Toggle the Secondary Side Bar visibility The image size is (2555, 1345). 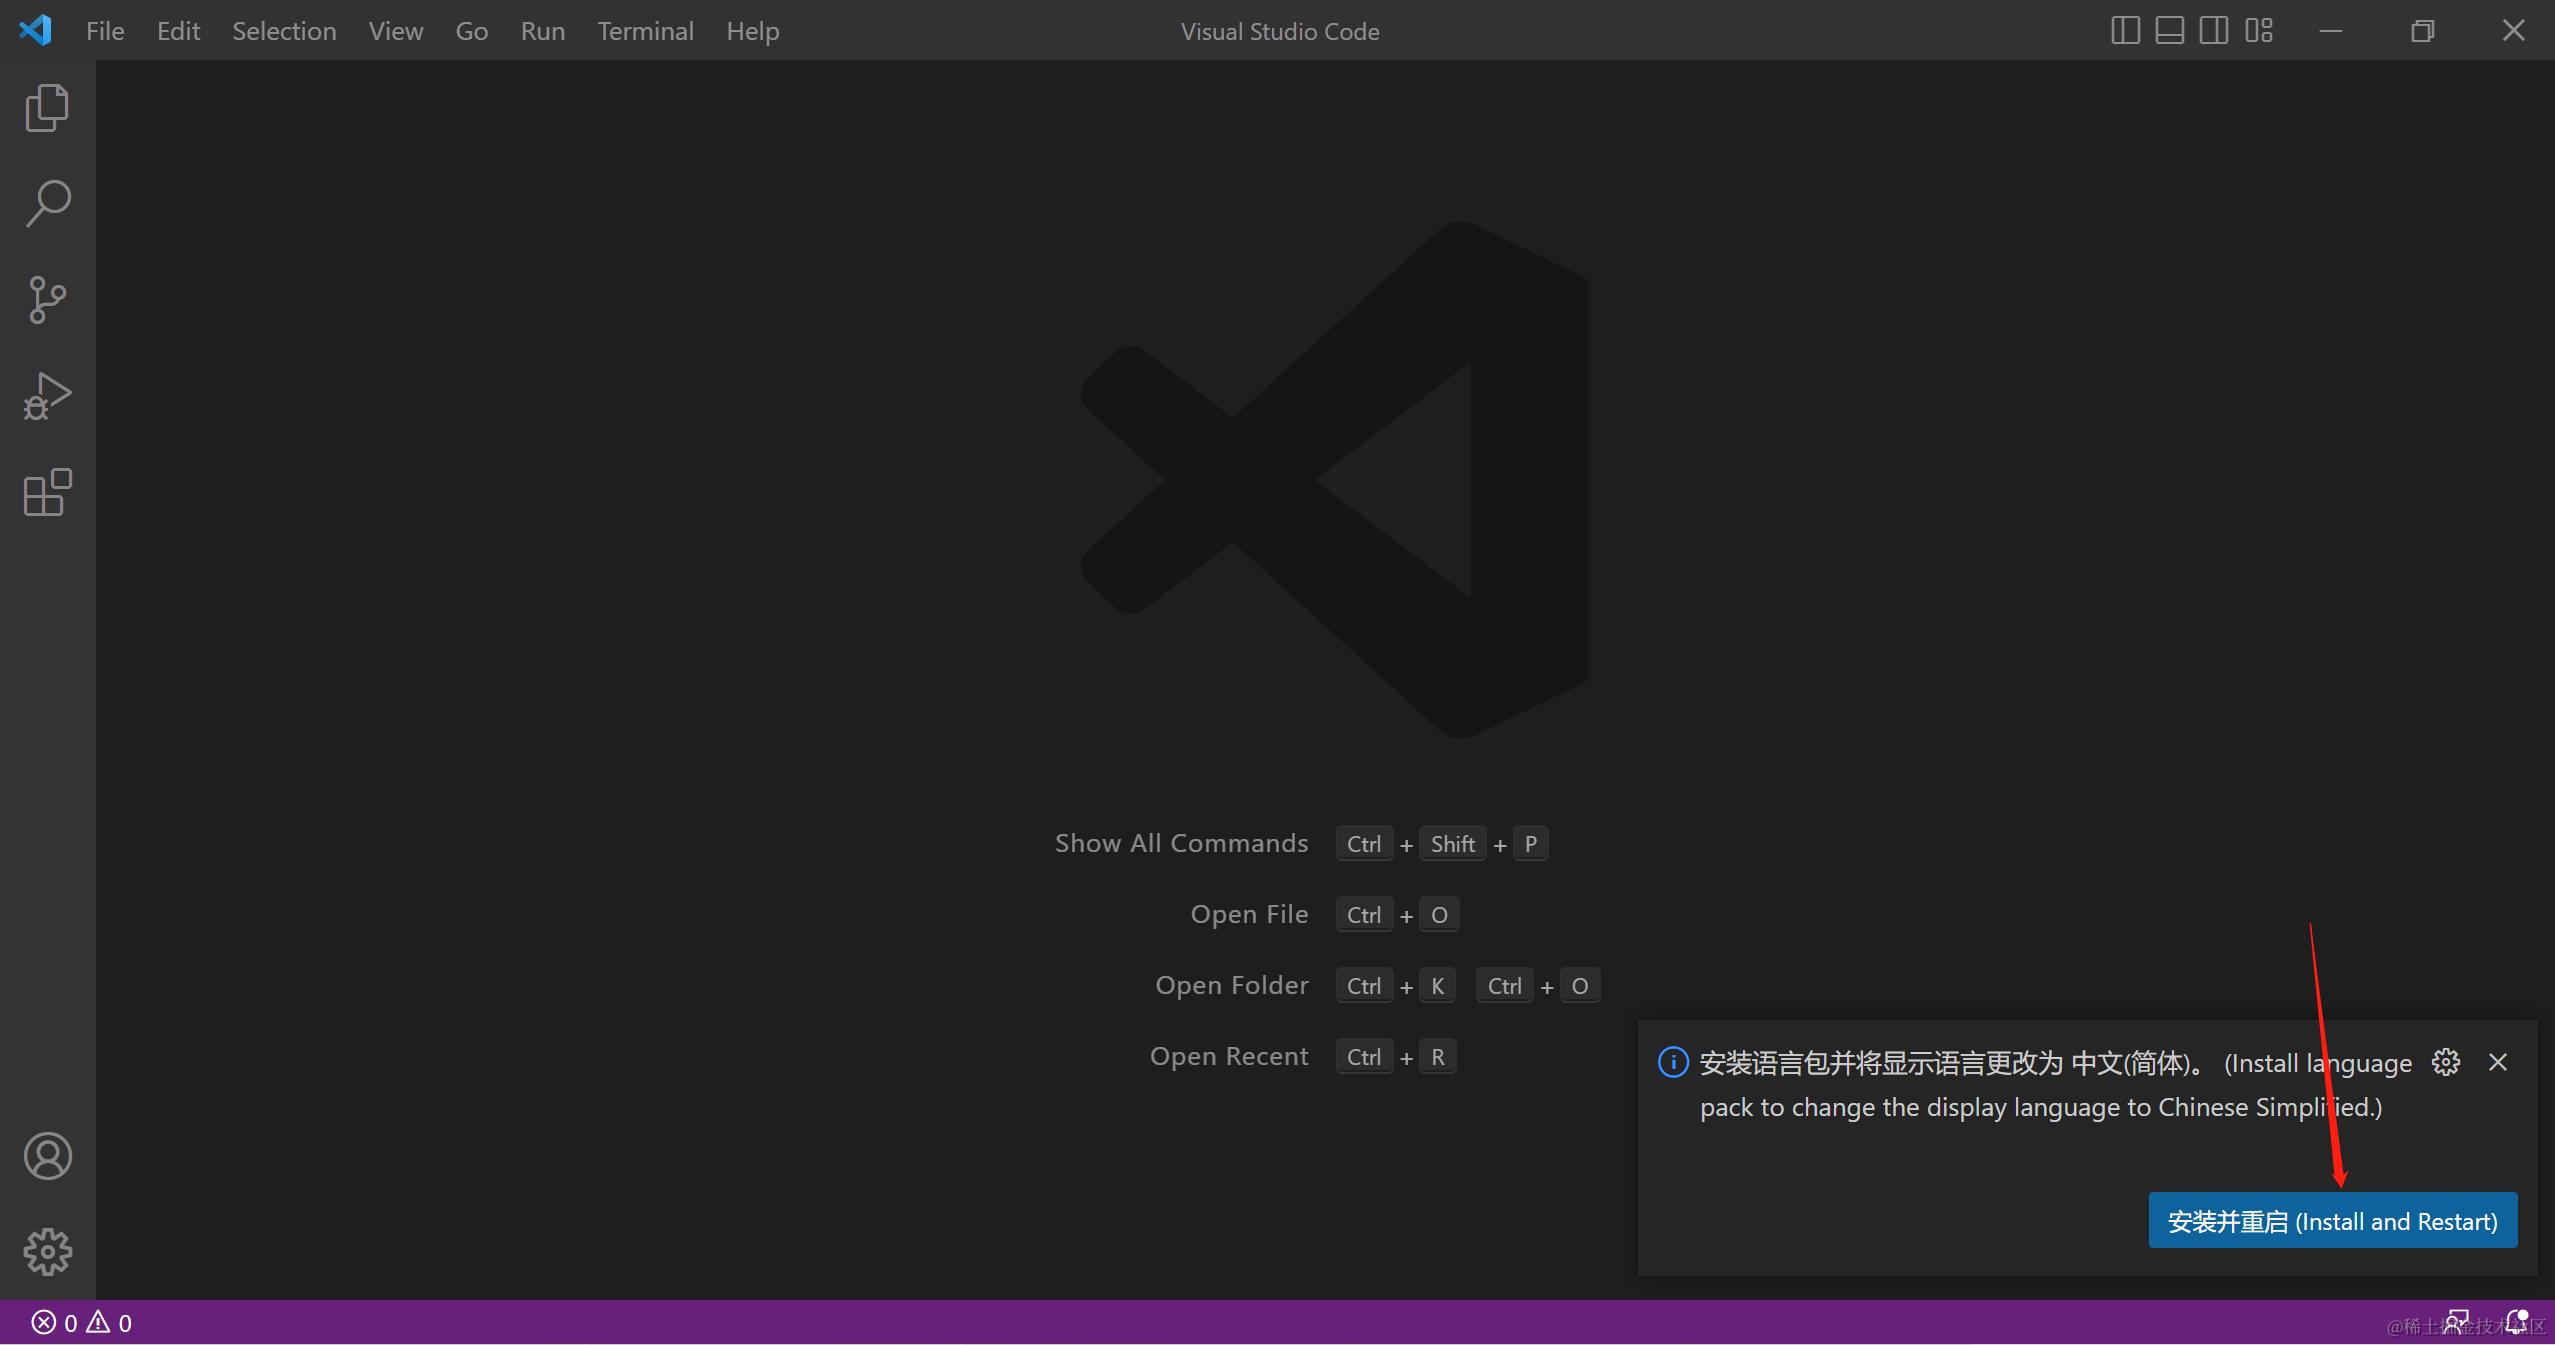click(x=2213, y=31)
